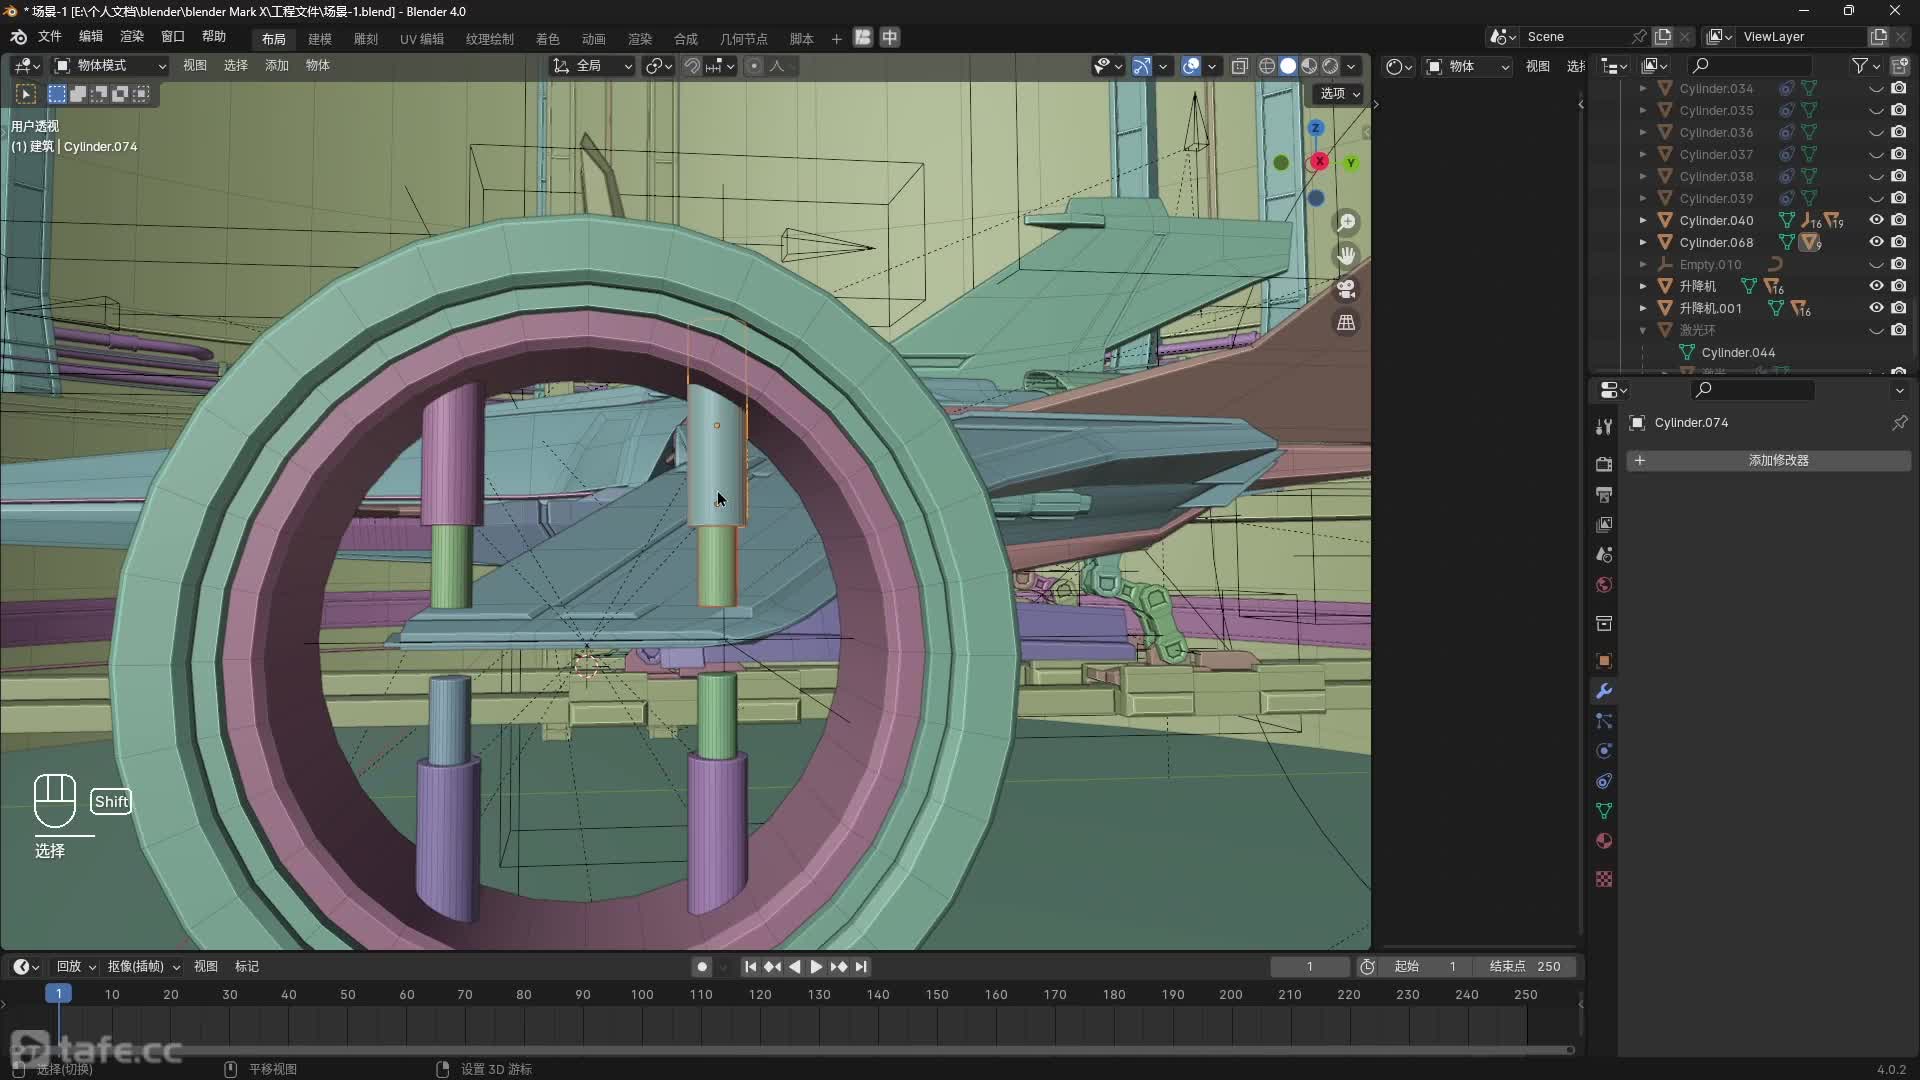Screen dimensions: 1920x1080
Task: Open the Object Data mesh properties tab
Action: [x=1604, y=811]
